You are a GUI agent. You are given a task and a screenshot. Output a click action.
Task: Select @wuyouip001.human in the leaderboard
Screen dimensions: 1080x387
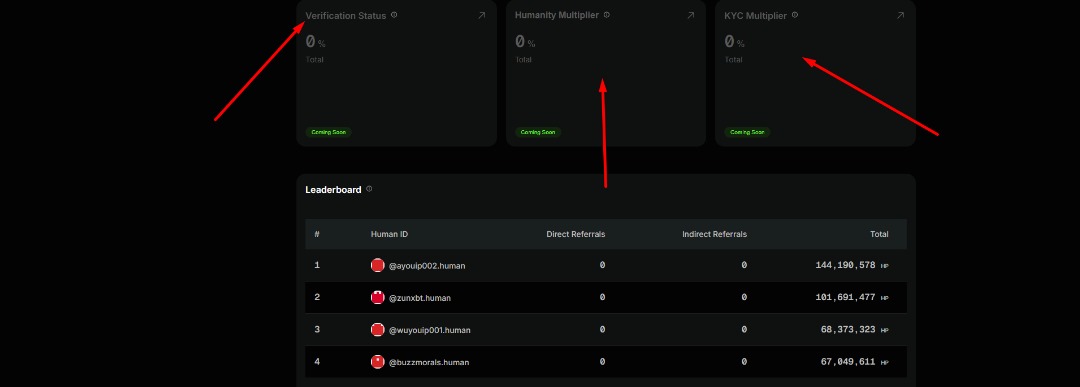[x=430, y=331]
